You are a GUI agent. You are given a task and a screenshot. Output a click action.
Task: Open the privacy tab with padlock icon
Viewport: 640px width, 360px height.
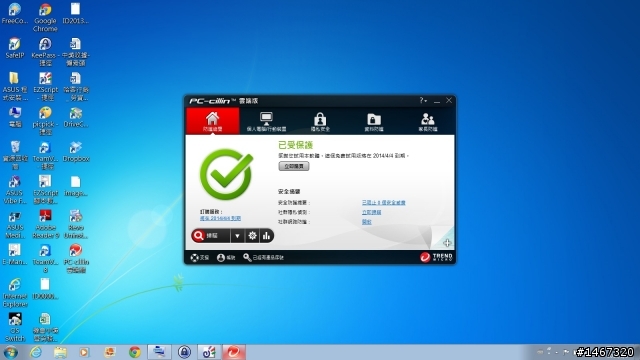(x=320, y=121)
